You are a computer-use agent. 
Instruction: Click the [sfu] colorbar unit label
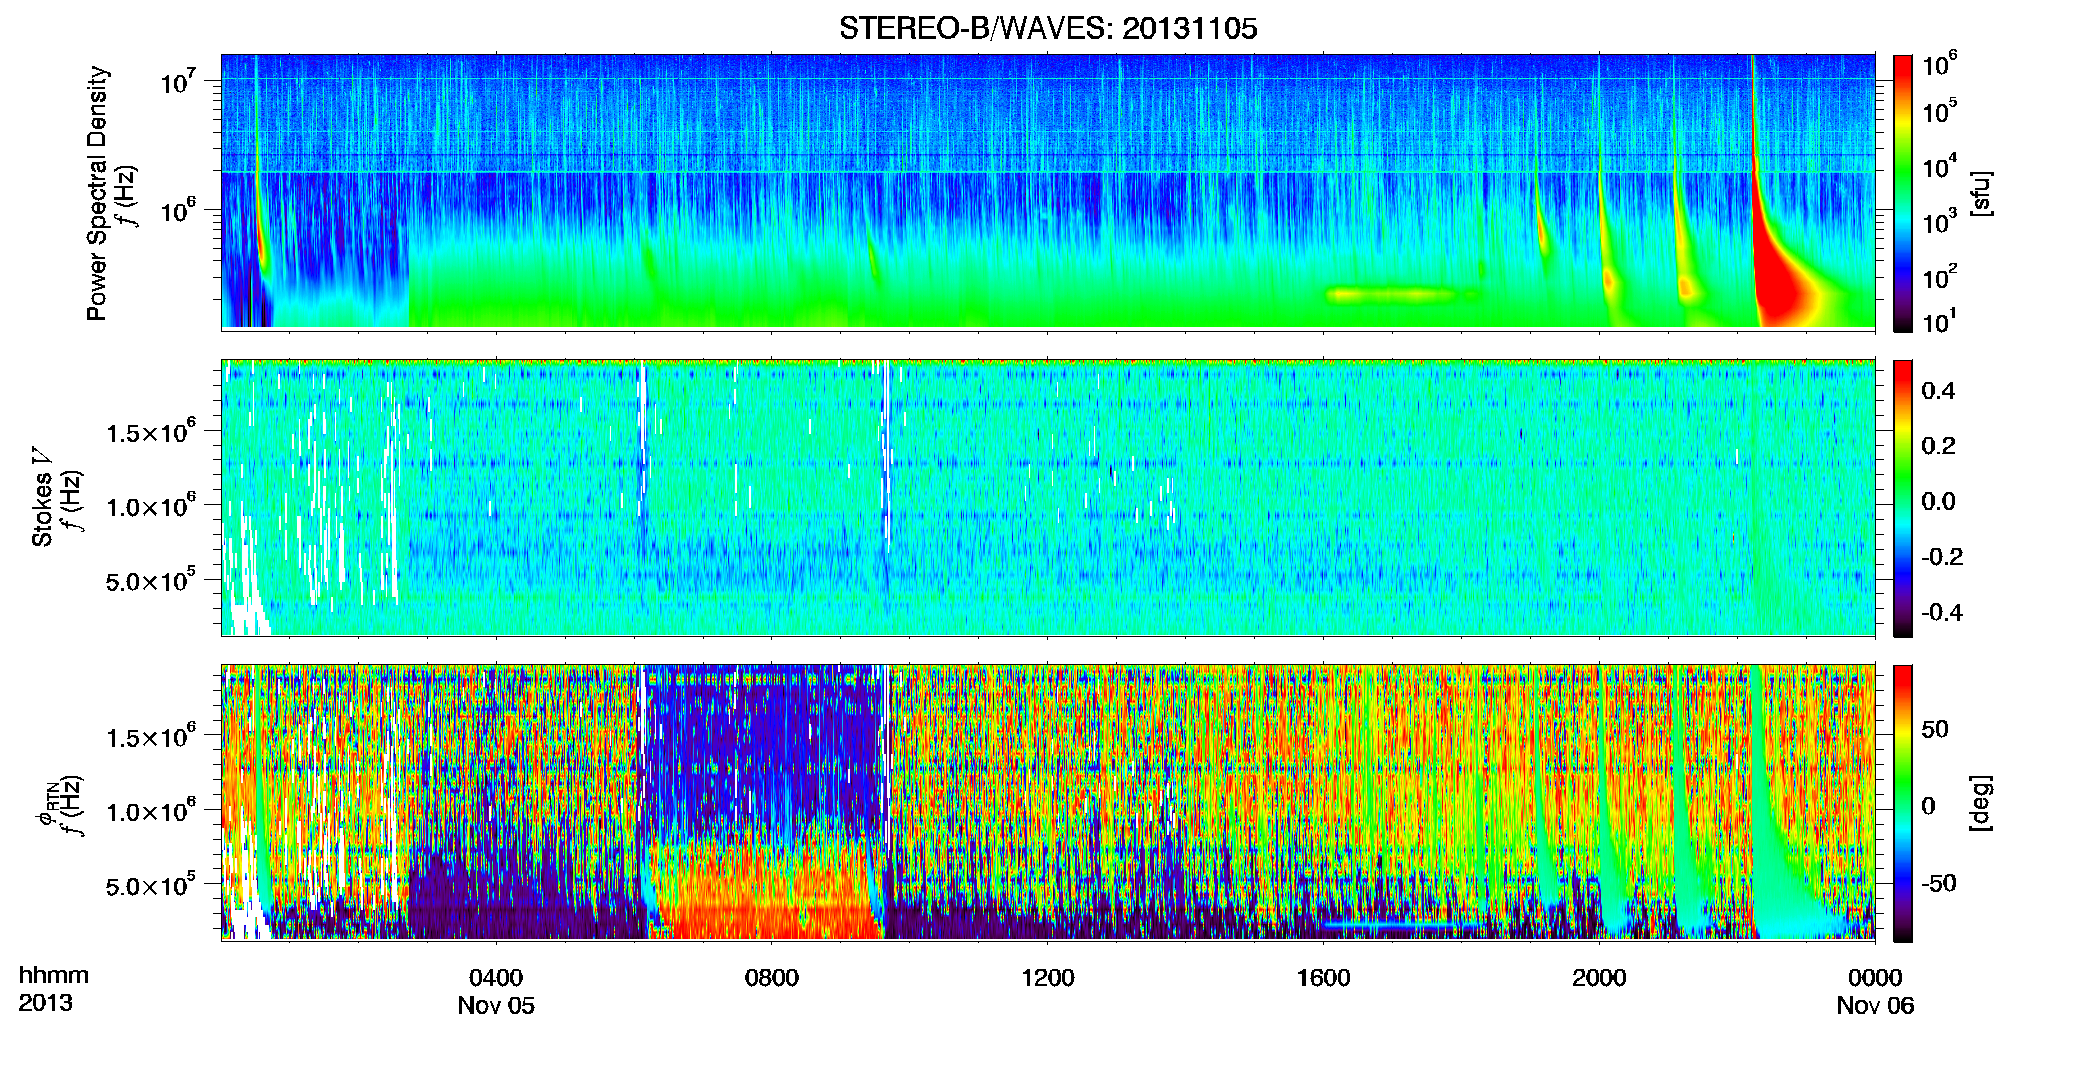(1980, 194)
